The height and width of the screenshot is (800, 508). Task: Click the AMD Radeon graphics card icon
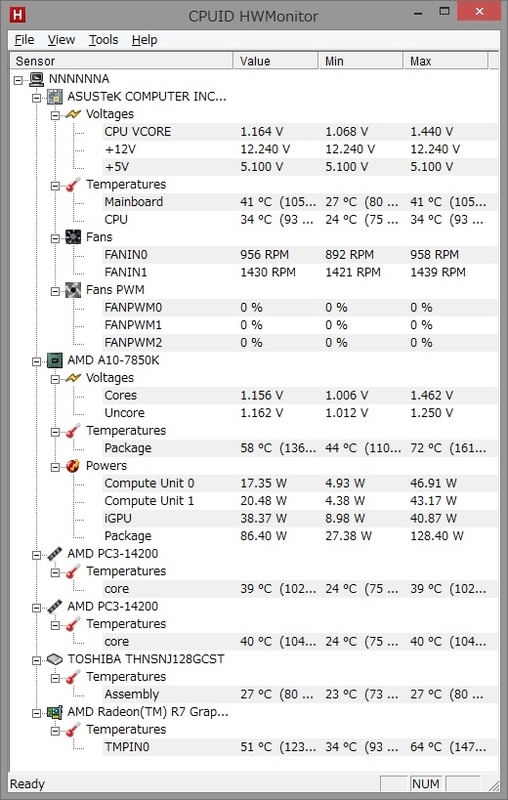[x=55, y=712]
